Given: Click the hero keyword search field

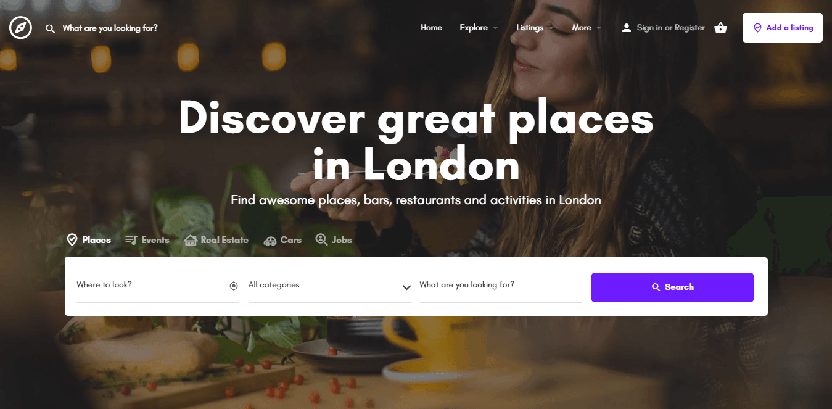Looking at the screenshot, I should pyautogui.click(x=500, y=286).
